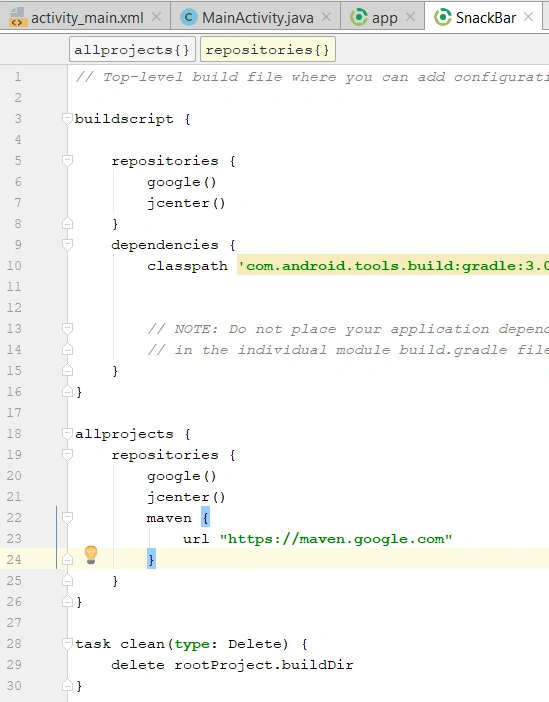The width and height of the screenshot is (549, 702).
Task: Click 'task clean(type: Delete)' on line 28
Action: [x=182, y=644]
